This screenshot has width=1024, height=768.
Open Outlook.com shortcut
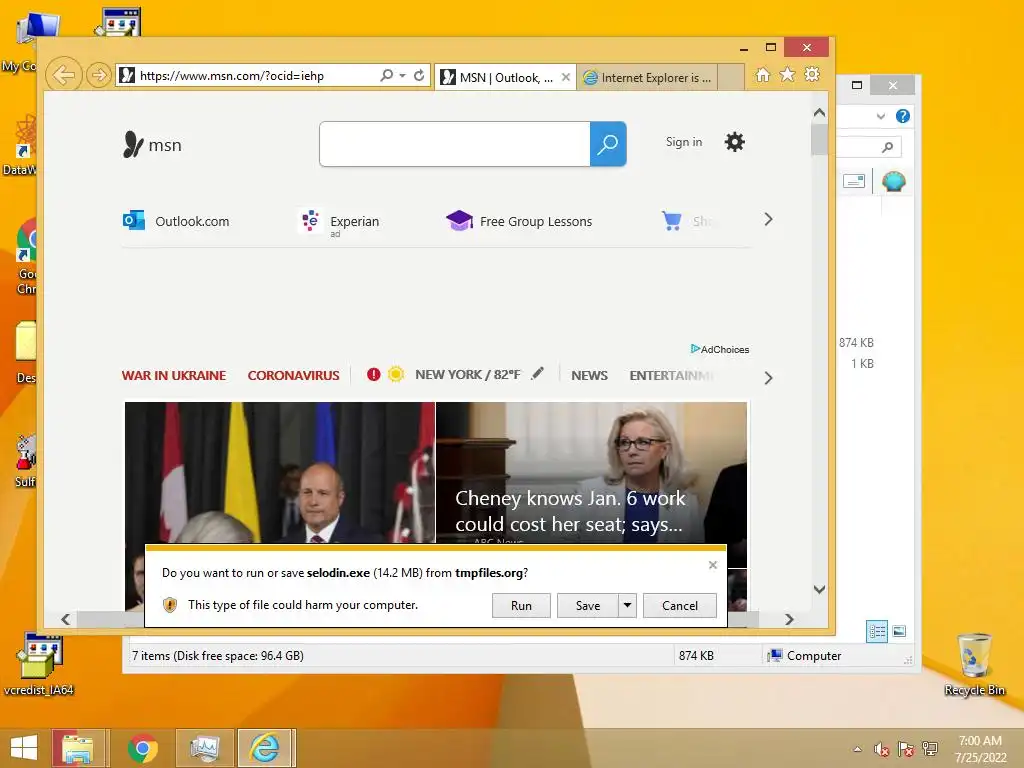tap(176, 221)
